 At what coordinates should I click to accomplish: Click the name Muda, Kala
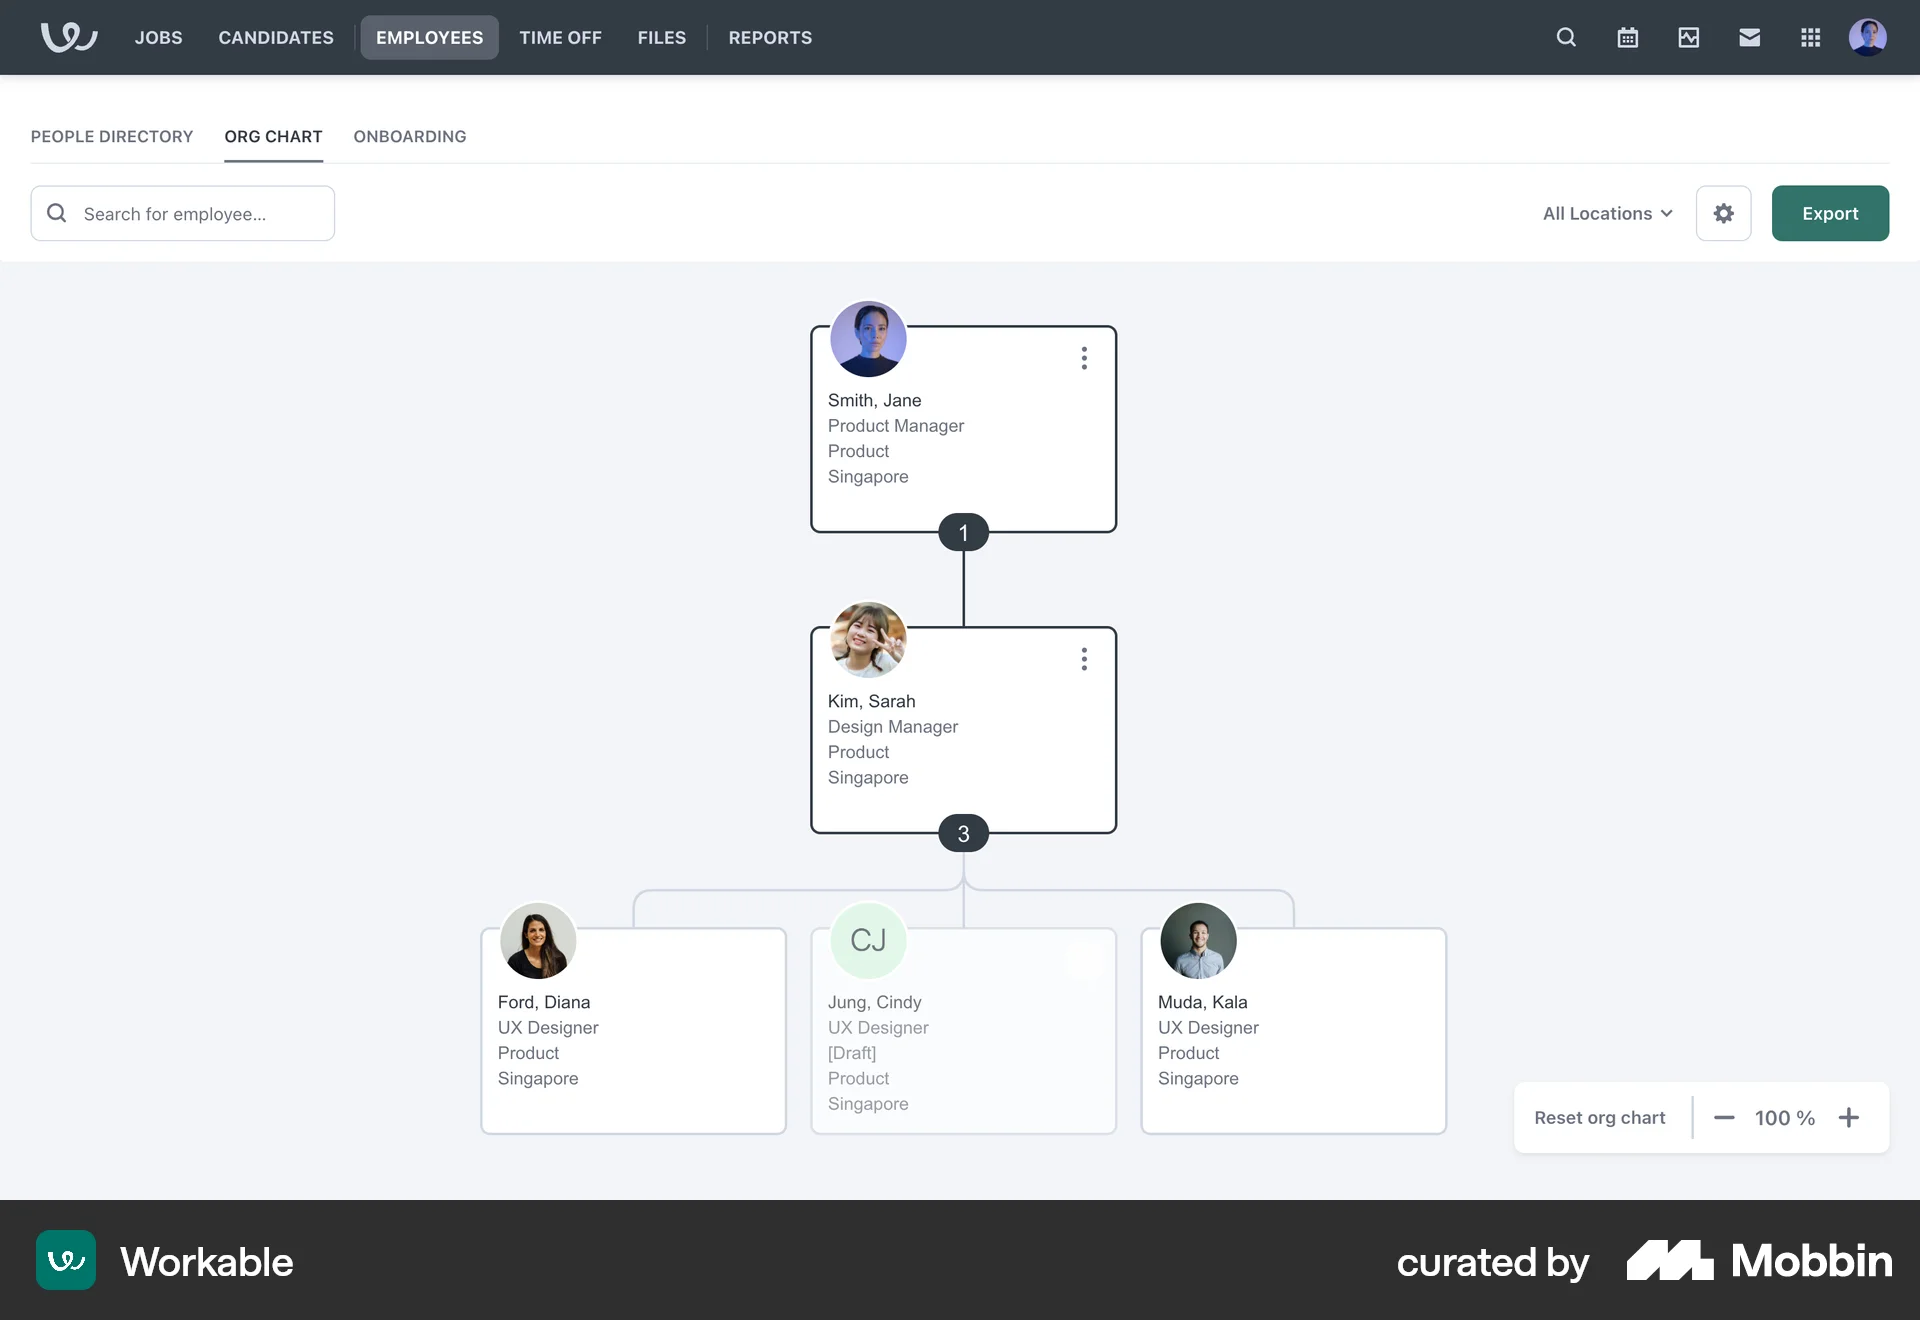1203,1002
